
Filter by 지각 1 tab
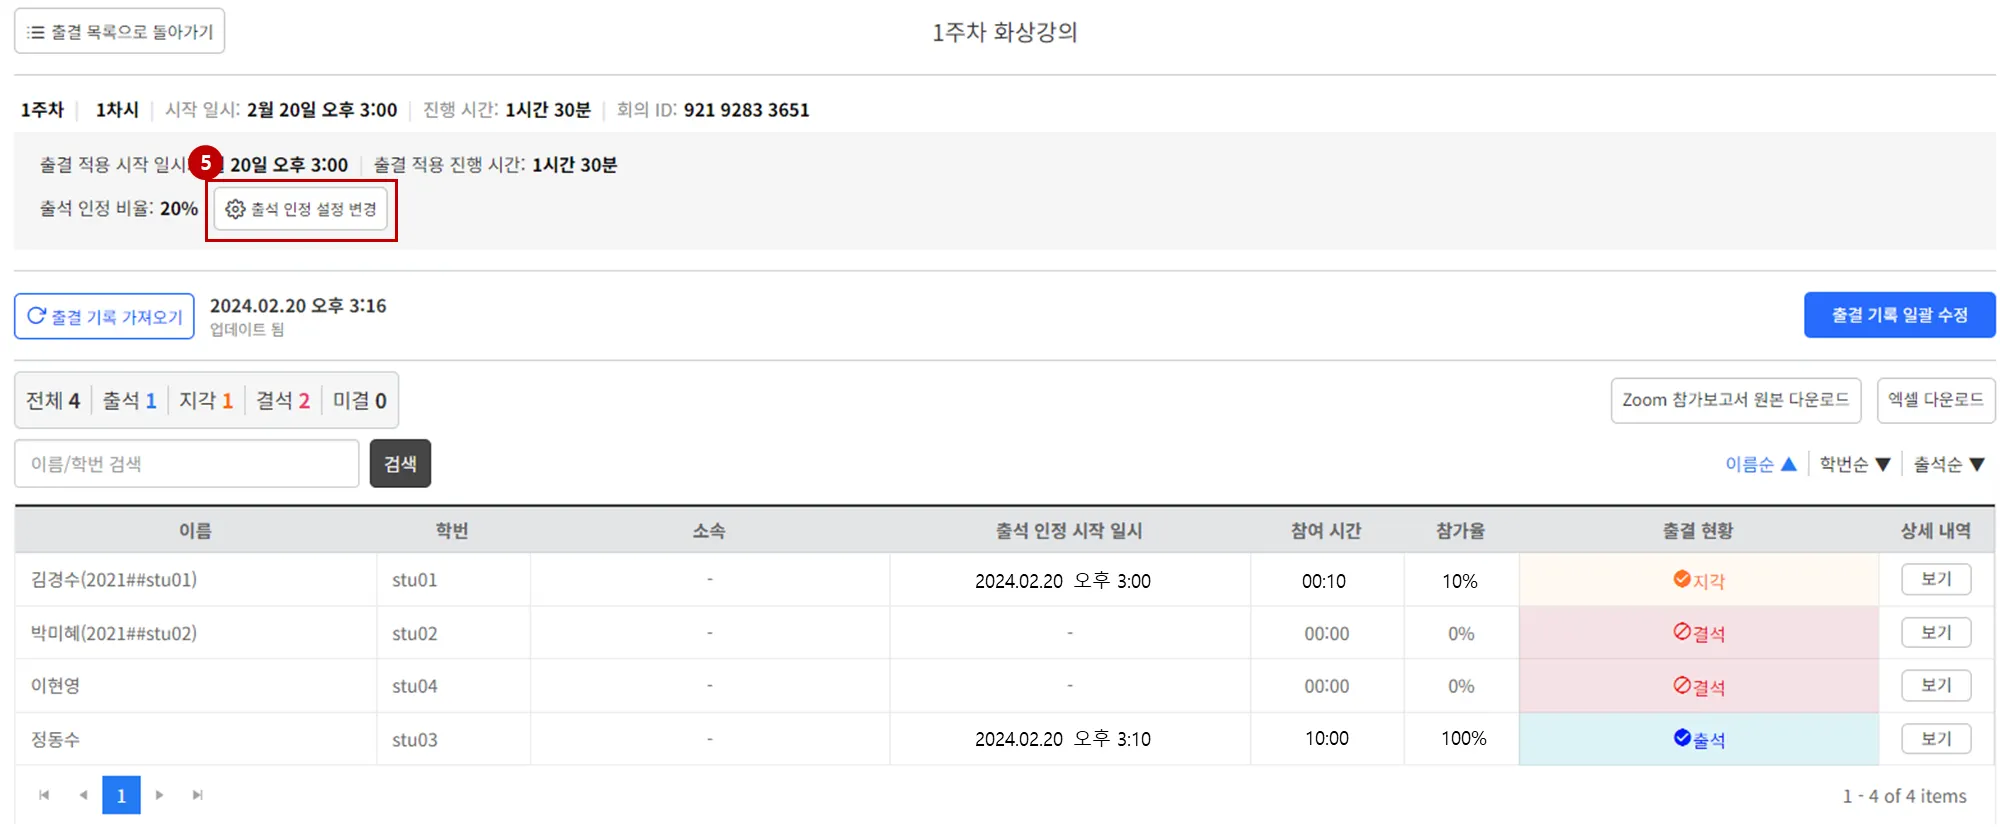click(x=206, y=401)
